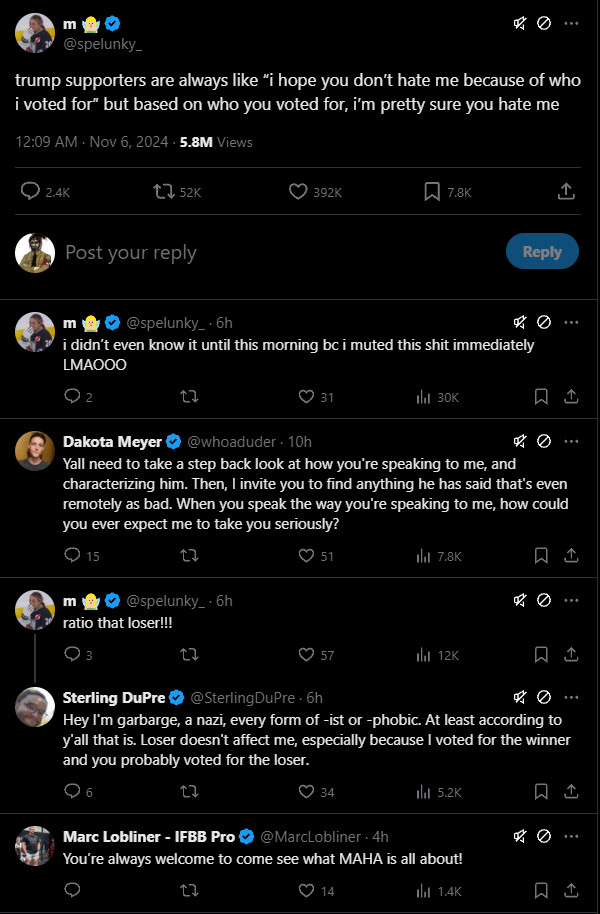Viewport: 600px width, 914px height.
Task: Open the @MarcLobliner handle link
Action: (313, 836)
